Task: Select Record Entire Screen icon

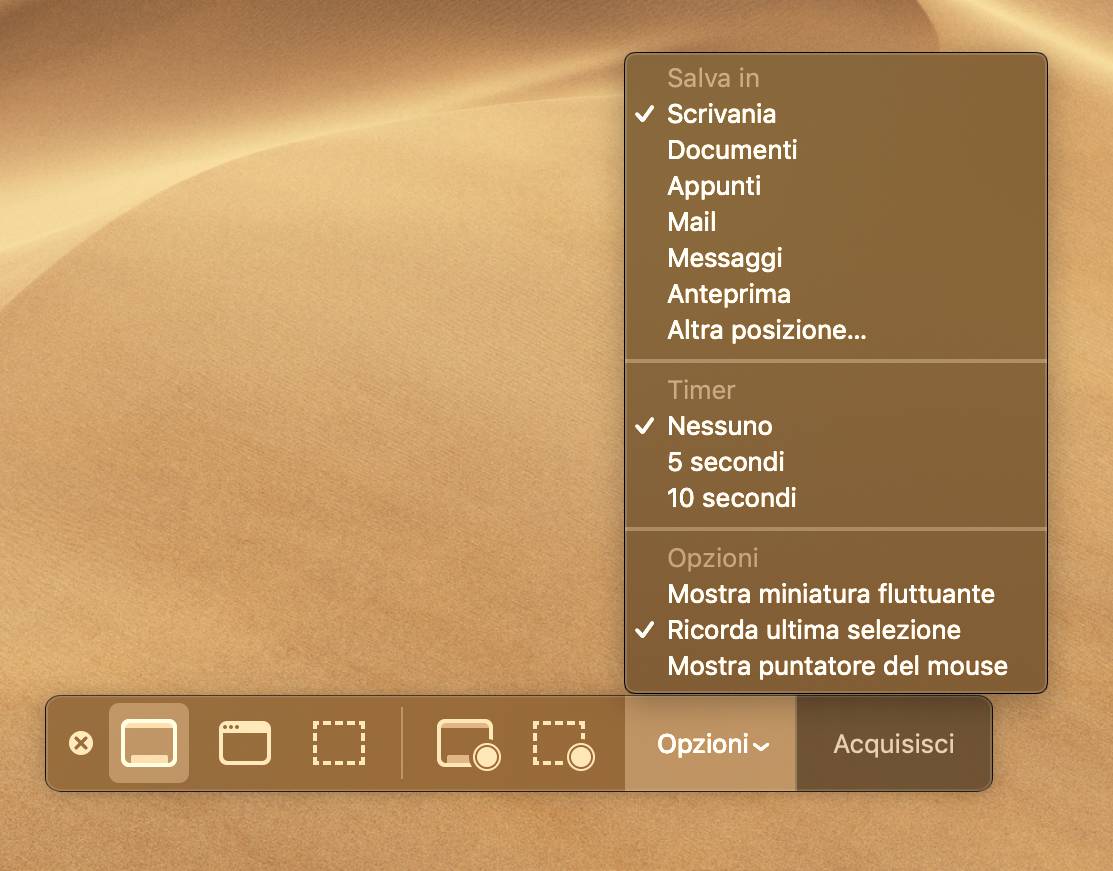Action: coord(468,745)
